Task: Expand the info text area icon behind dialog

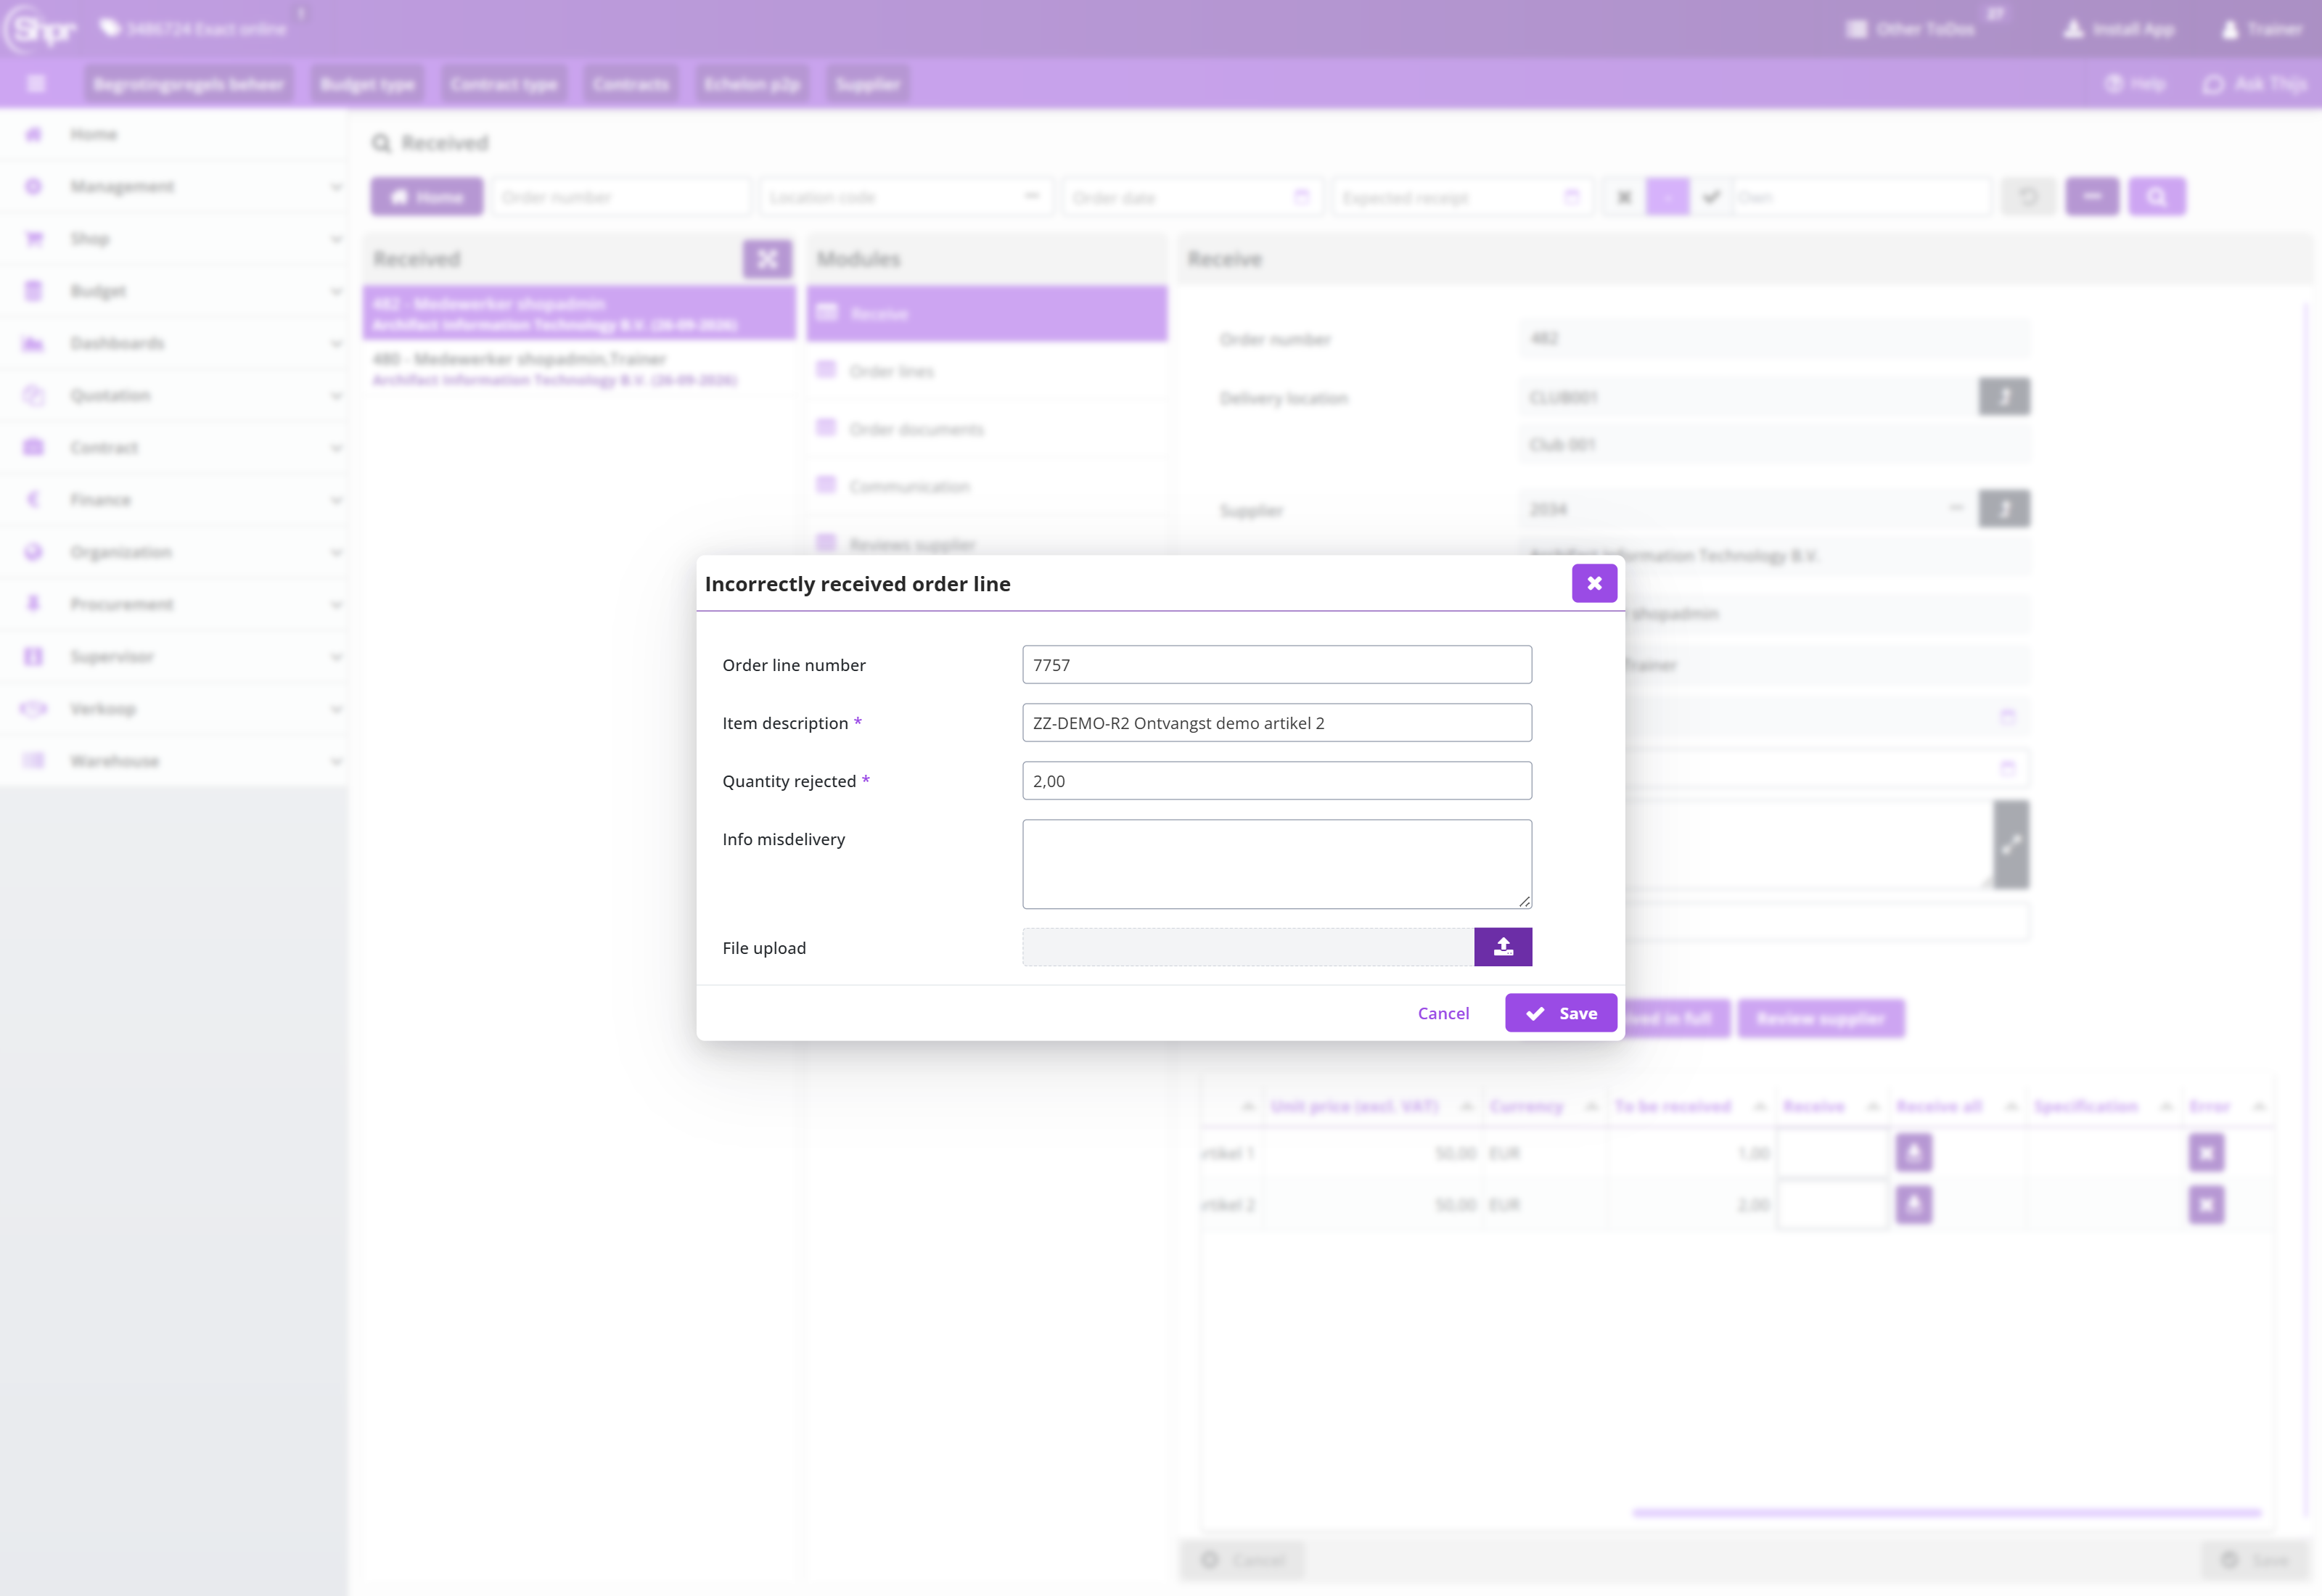Action: coord(2012,844)
